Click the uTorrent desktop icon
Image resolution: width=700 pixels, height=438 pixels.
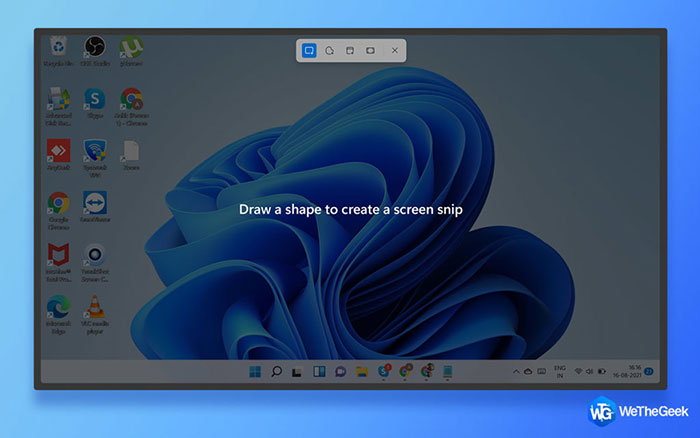click(130, 48)
